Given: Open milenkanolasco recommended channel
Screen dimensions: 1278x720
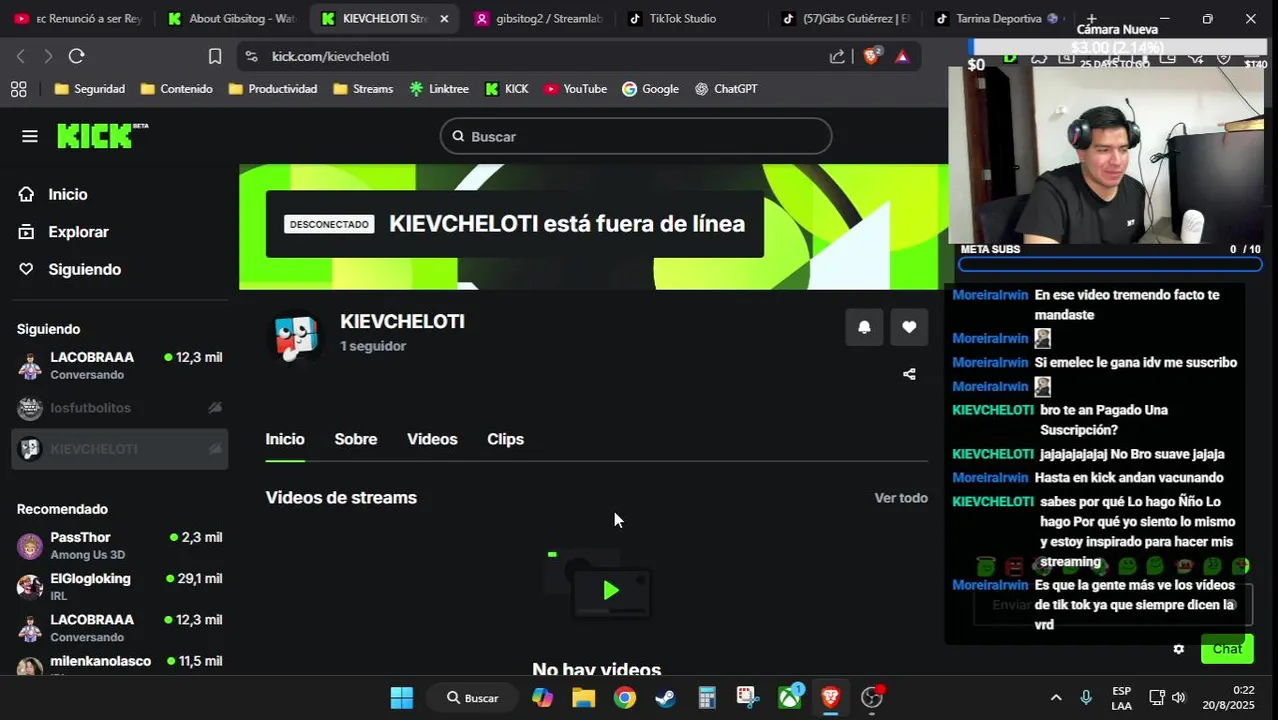Looking at the screenshot, I should click(x=119, y=665).
